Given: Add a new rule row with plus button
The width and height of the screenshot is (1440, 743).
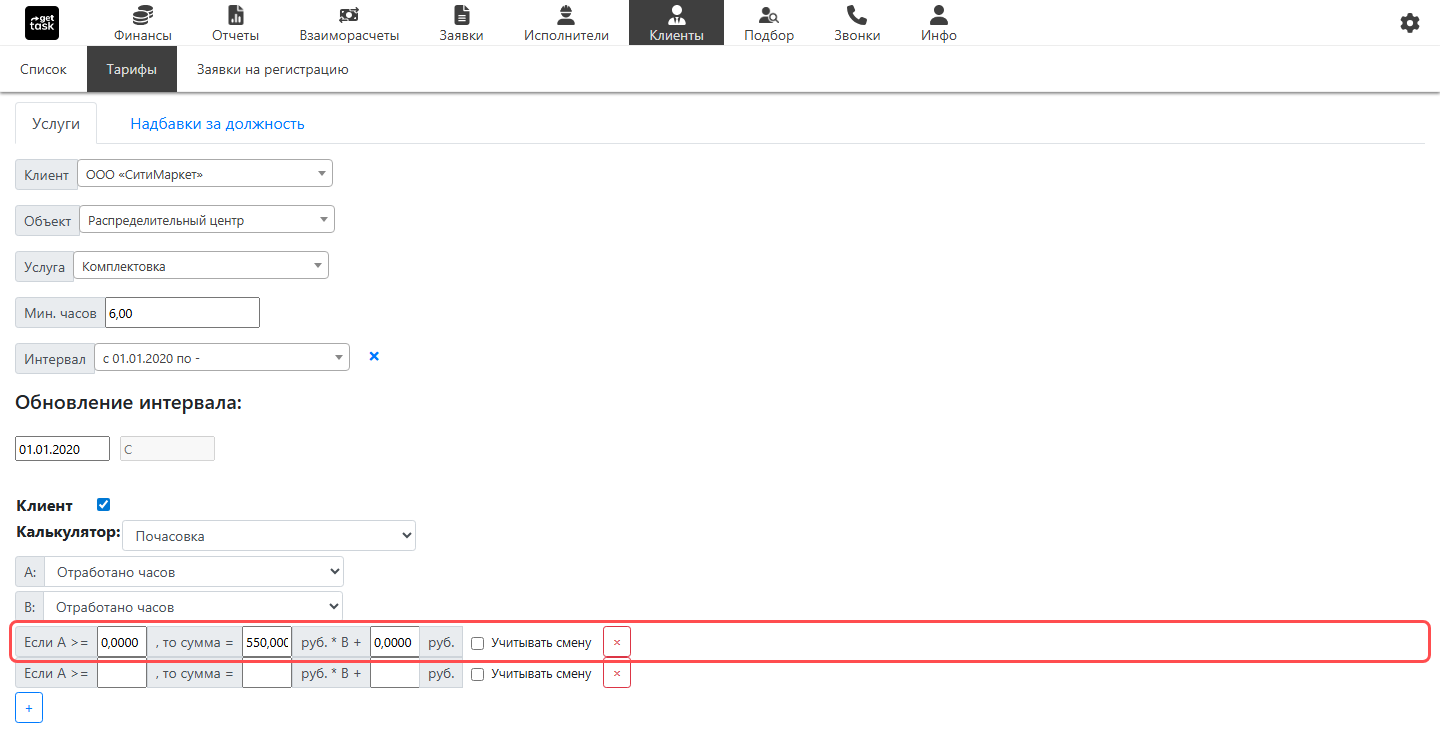Looking at the screenshot, I should coord(29,708).
